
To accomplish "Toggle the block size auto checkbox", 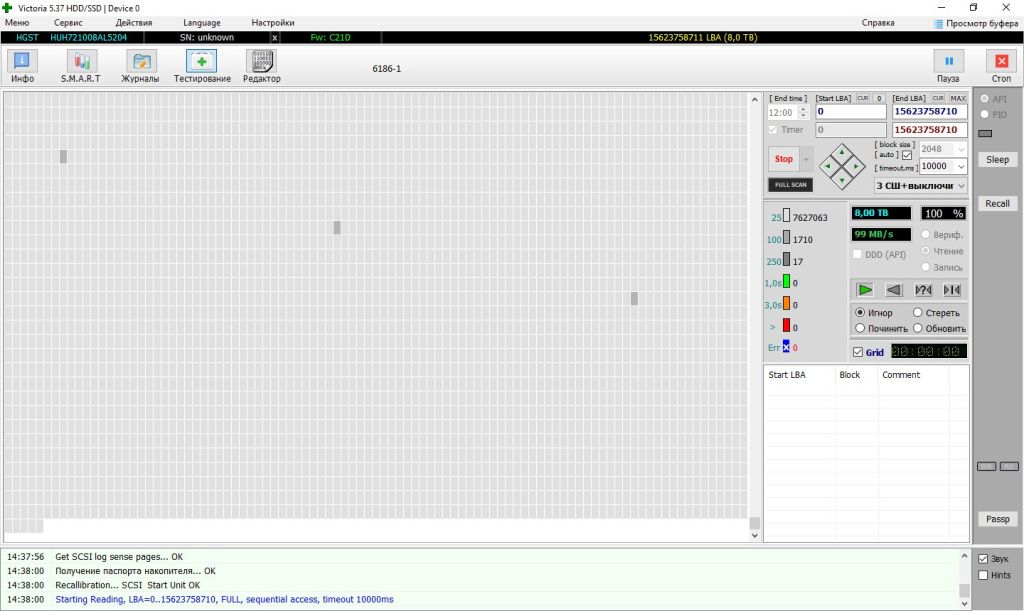I will 906,155.
